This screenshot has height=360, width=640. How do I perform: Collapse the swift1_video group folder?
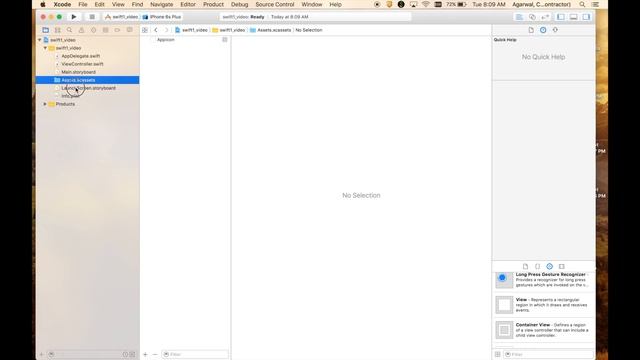coord(45,48)
